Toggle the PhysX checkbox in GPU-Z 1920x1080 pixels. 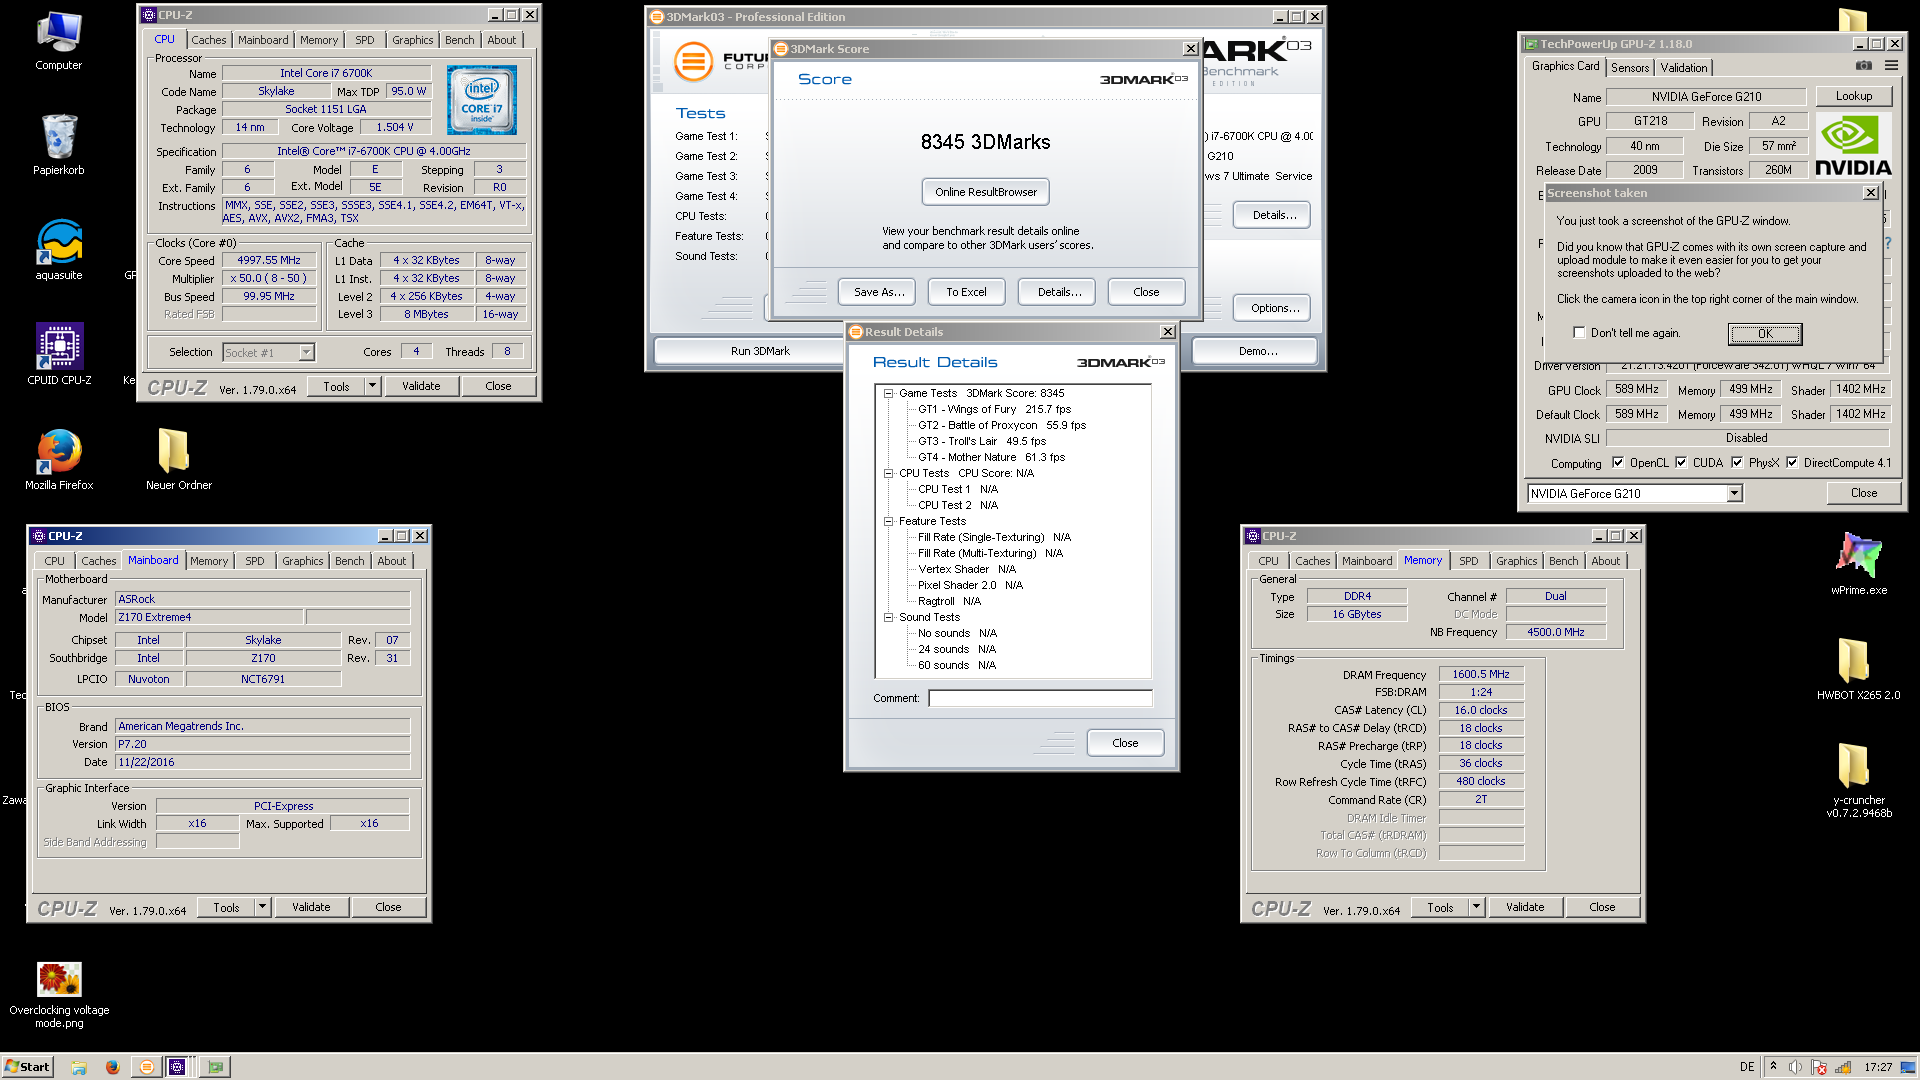(x=1737, y=463)
